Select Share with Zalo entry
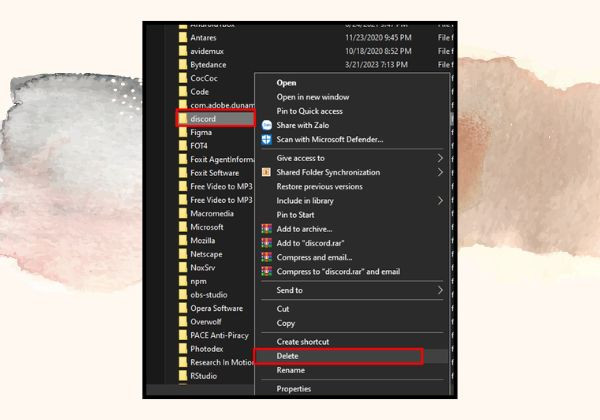 tap(303, 125)
